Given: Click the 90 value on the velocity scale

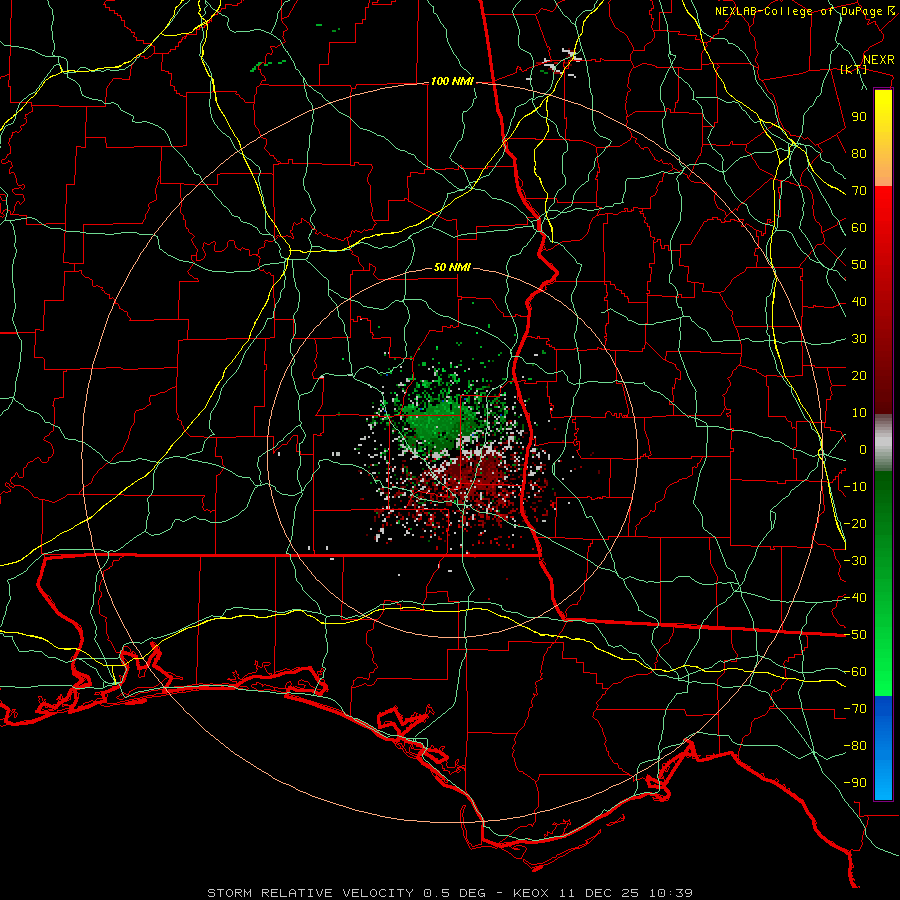Looking at the screenshot, I should tap(859, 117).
